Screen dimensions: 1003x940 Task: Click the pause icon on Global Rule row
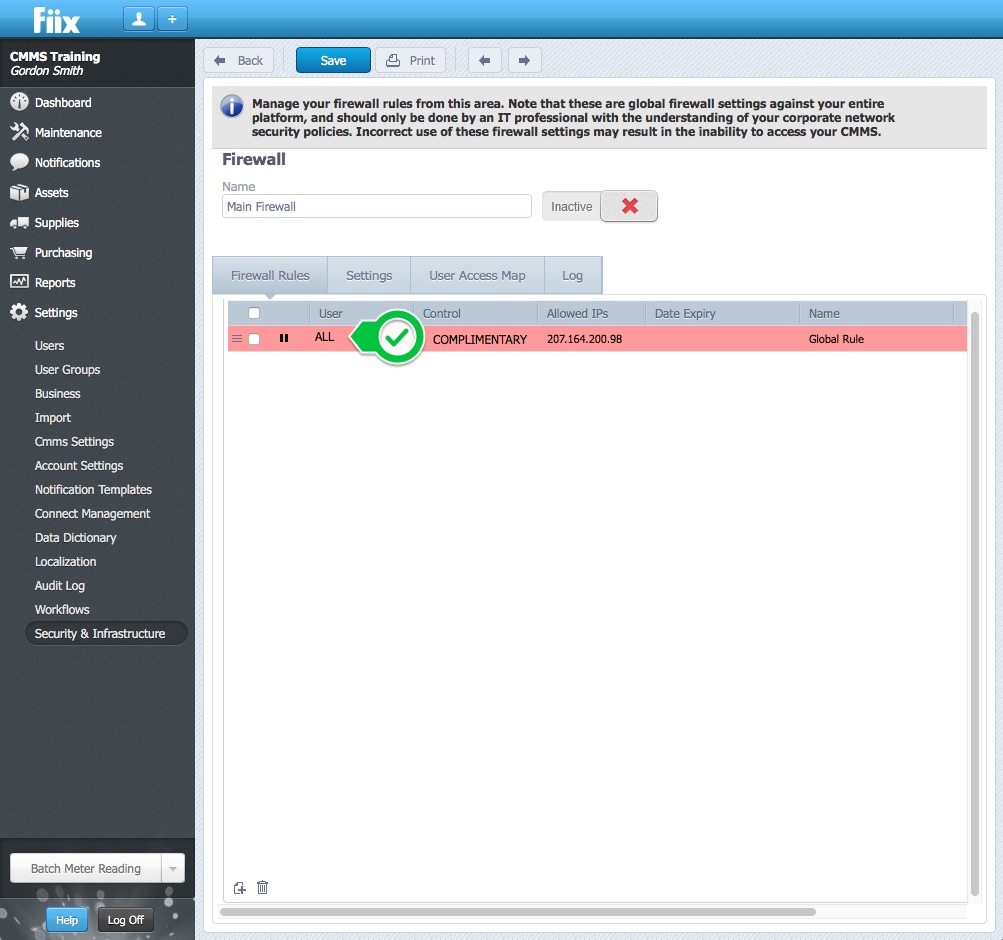[284, 338]
